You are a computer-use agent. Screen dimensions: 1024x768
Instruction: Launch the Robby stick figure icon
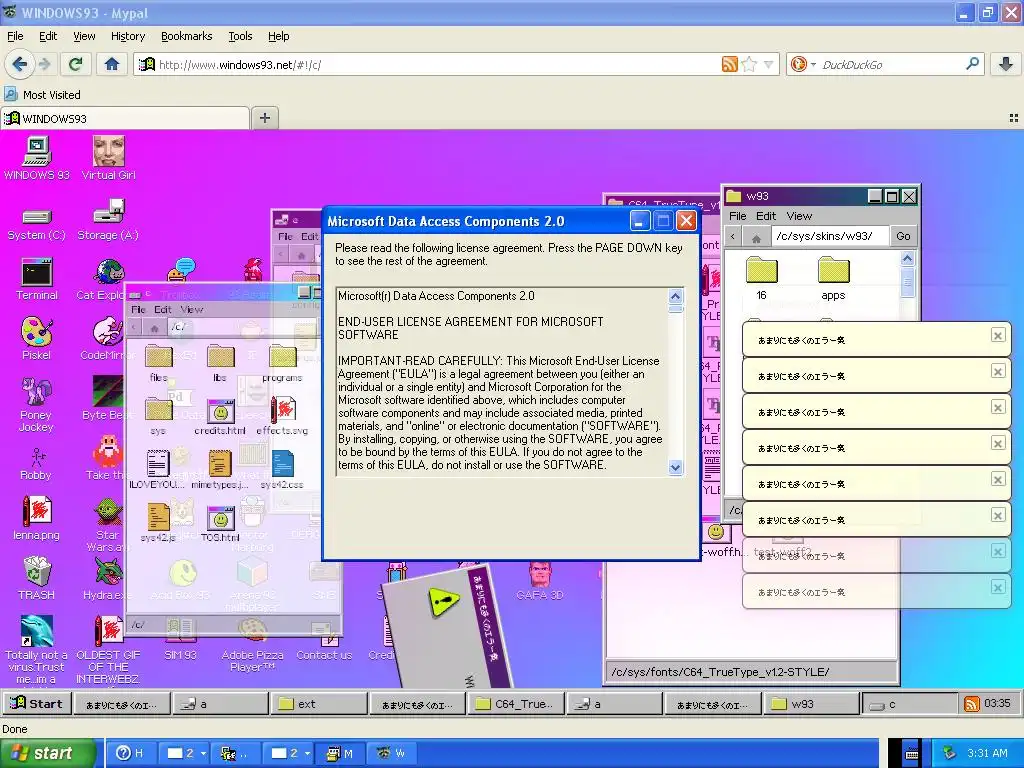tap(36, 464)
